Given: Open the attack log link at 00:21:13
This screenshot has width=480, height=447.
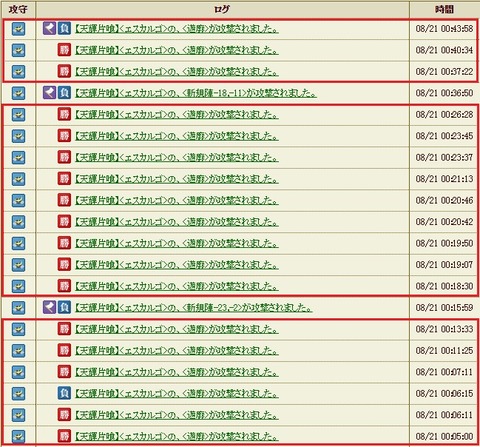Looking at the screenshot, I should tap(176, 179).
